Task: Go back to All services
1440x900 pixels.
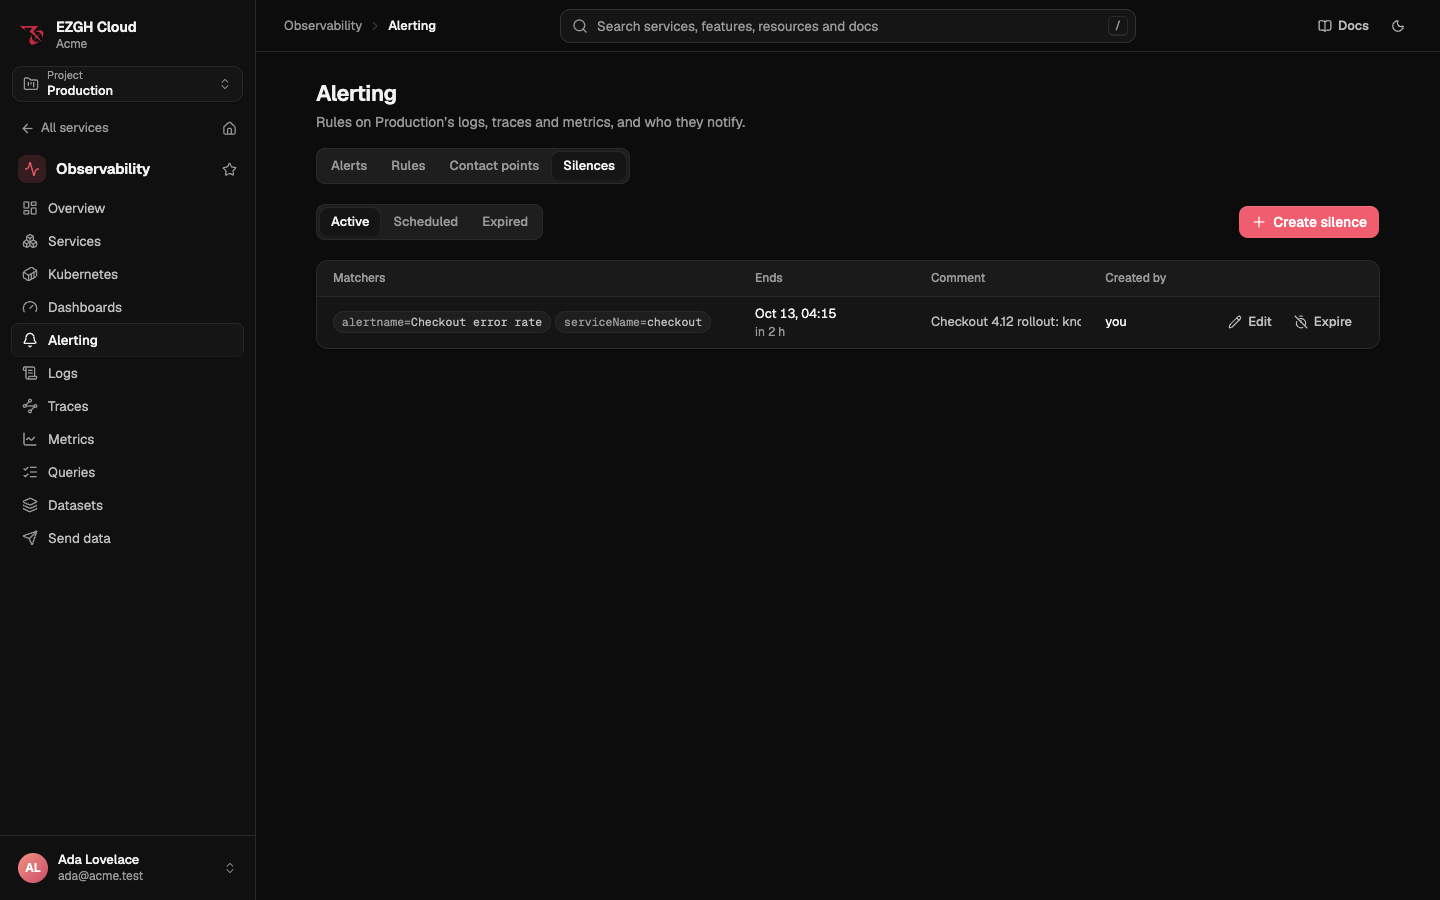Action: 65,128
